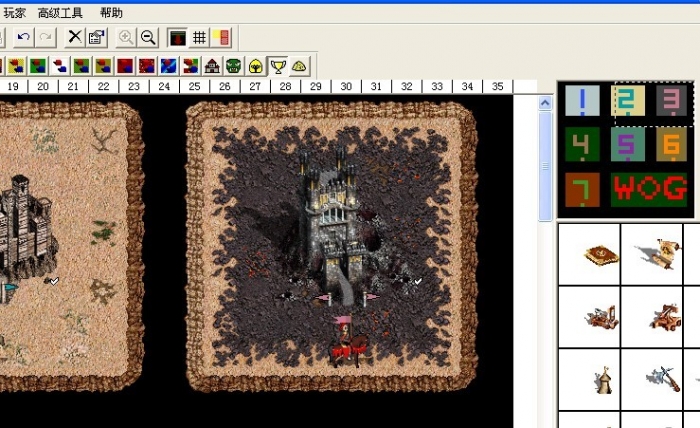Click ruler column number 35
The image size is (700, 428).
[x=497, y=86]
